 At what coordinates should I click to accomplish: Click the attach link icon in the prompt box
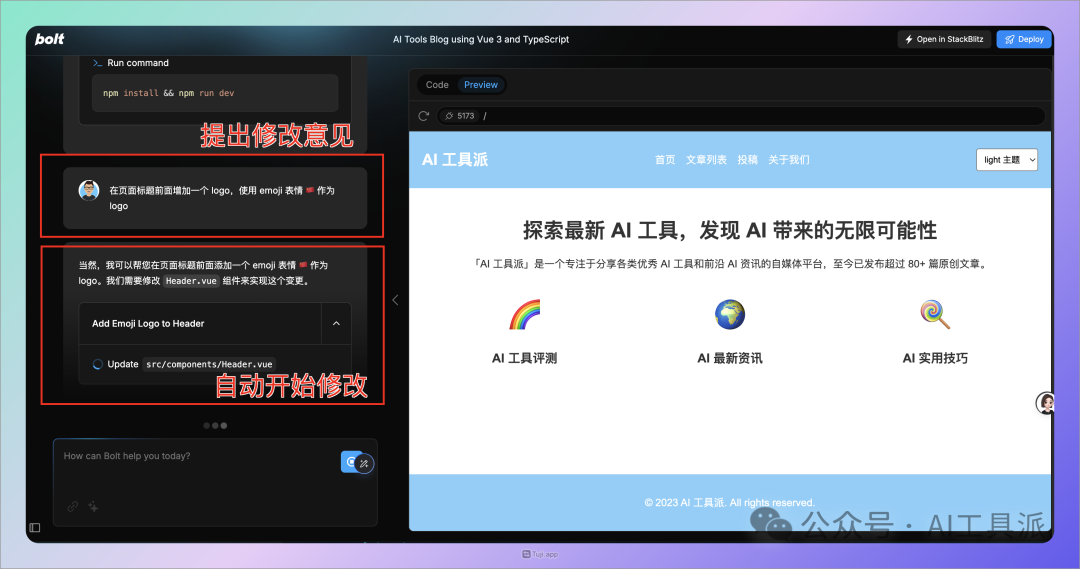click(72, 507)
